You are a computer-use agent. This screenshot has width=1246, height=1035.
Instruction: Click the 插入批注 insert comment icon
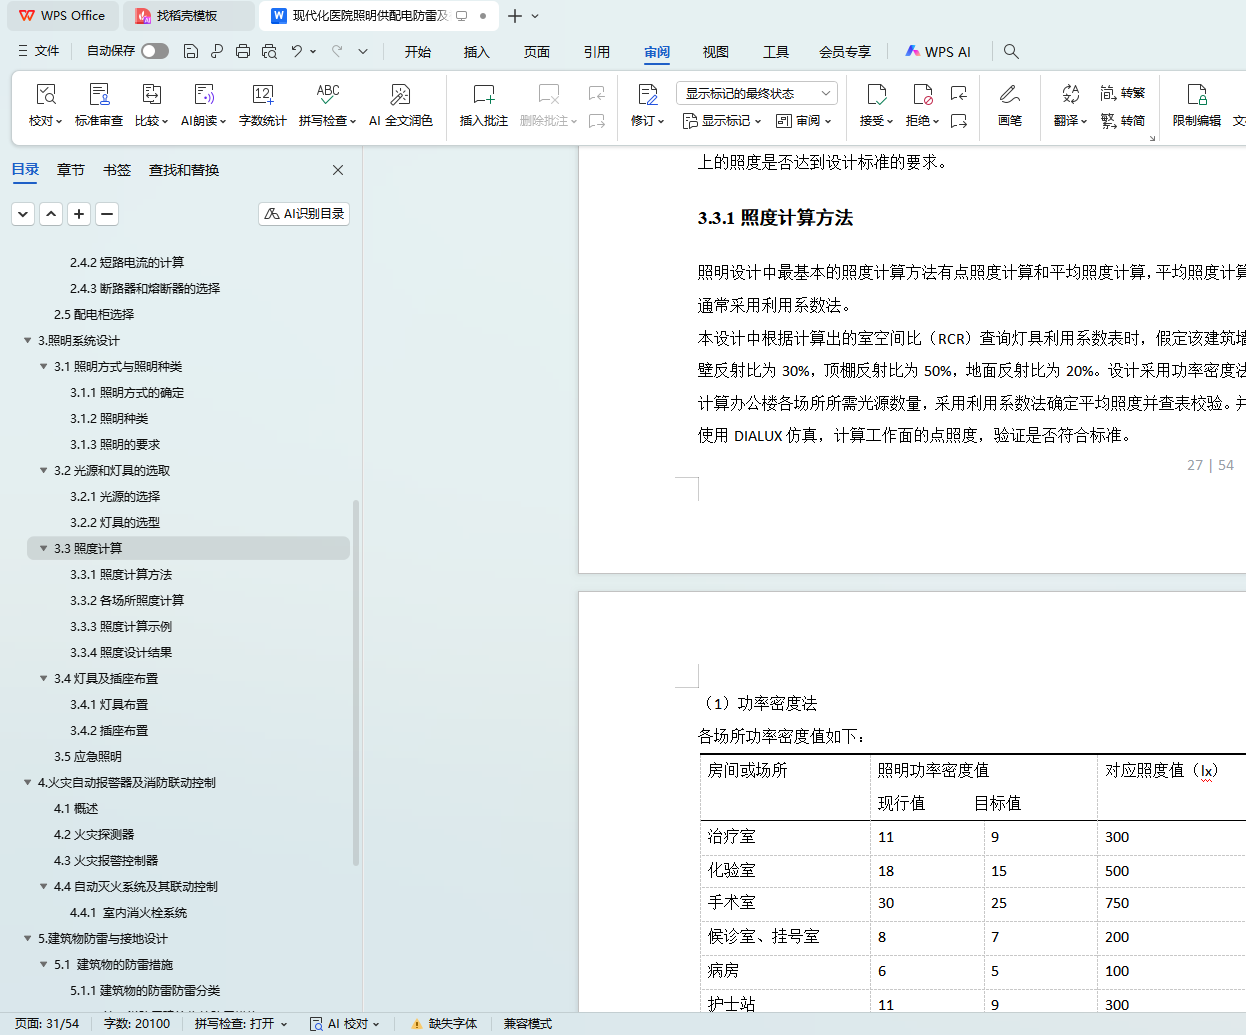point(484,95)
